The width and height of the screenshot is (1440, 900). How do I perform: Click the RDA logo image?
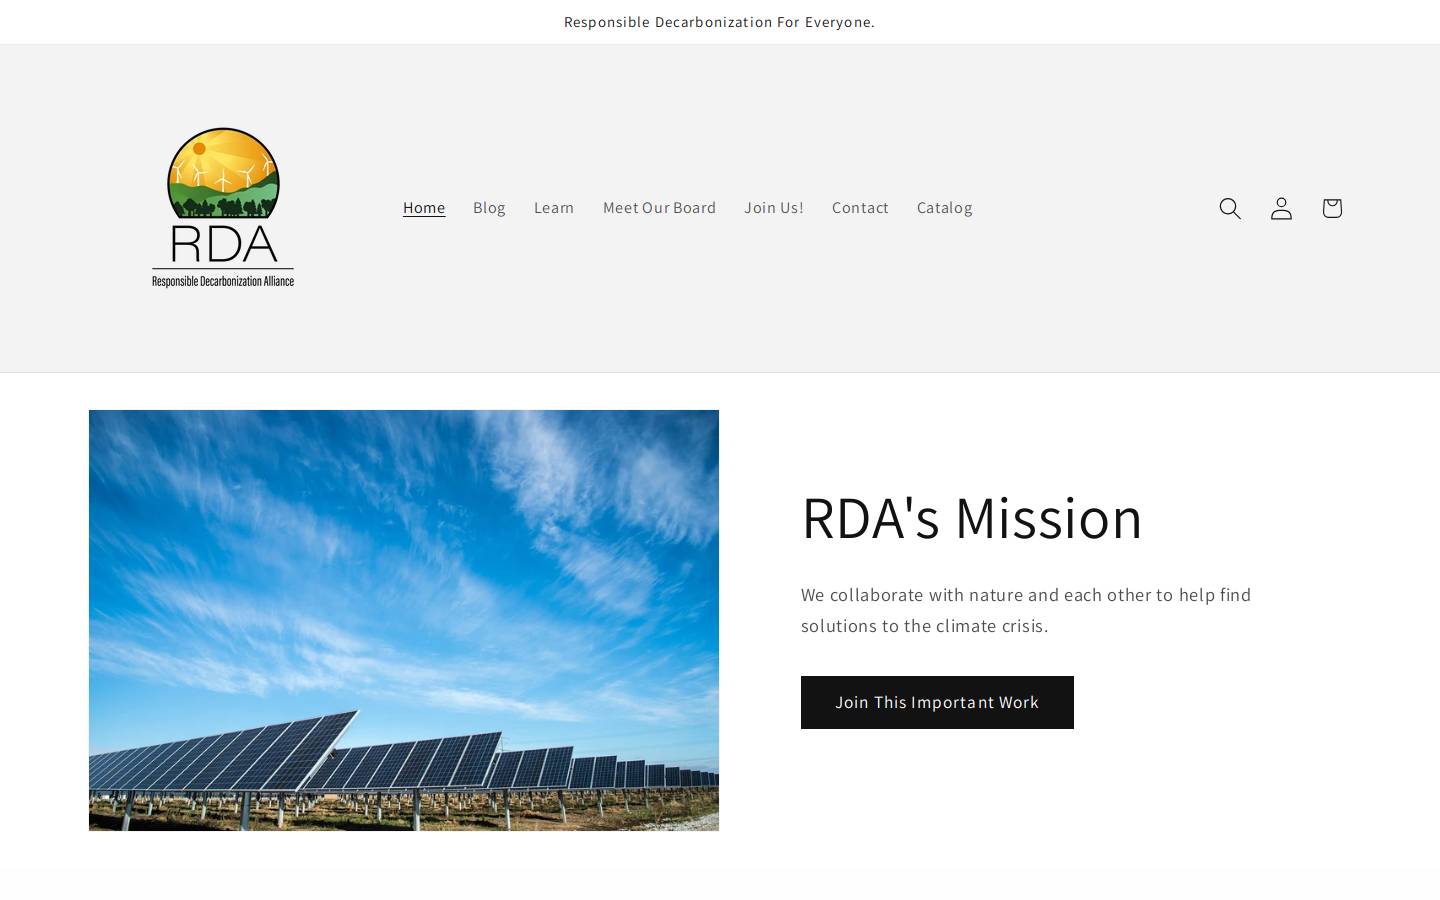pos(223,208)
